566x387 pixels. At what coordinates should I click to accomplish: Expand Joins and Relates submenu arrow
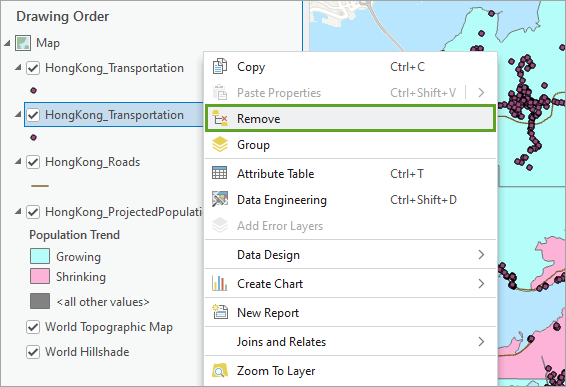point(481,341)
